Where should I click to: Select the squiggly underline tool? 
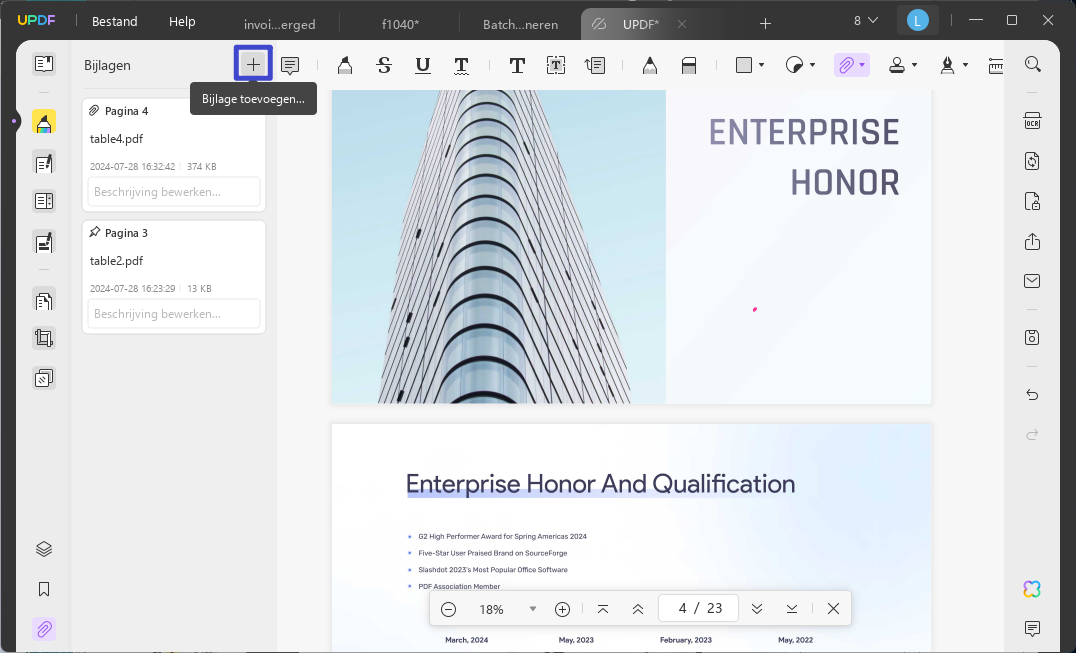(461, 65)
